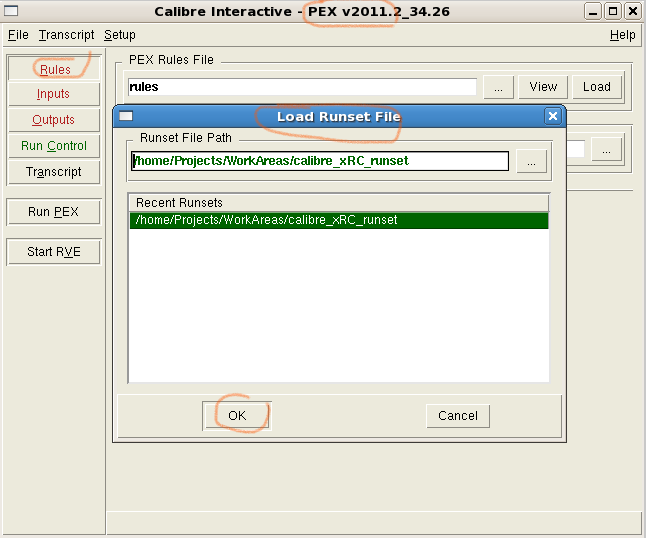Open the Transcript menu

tap(66, 35)
